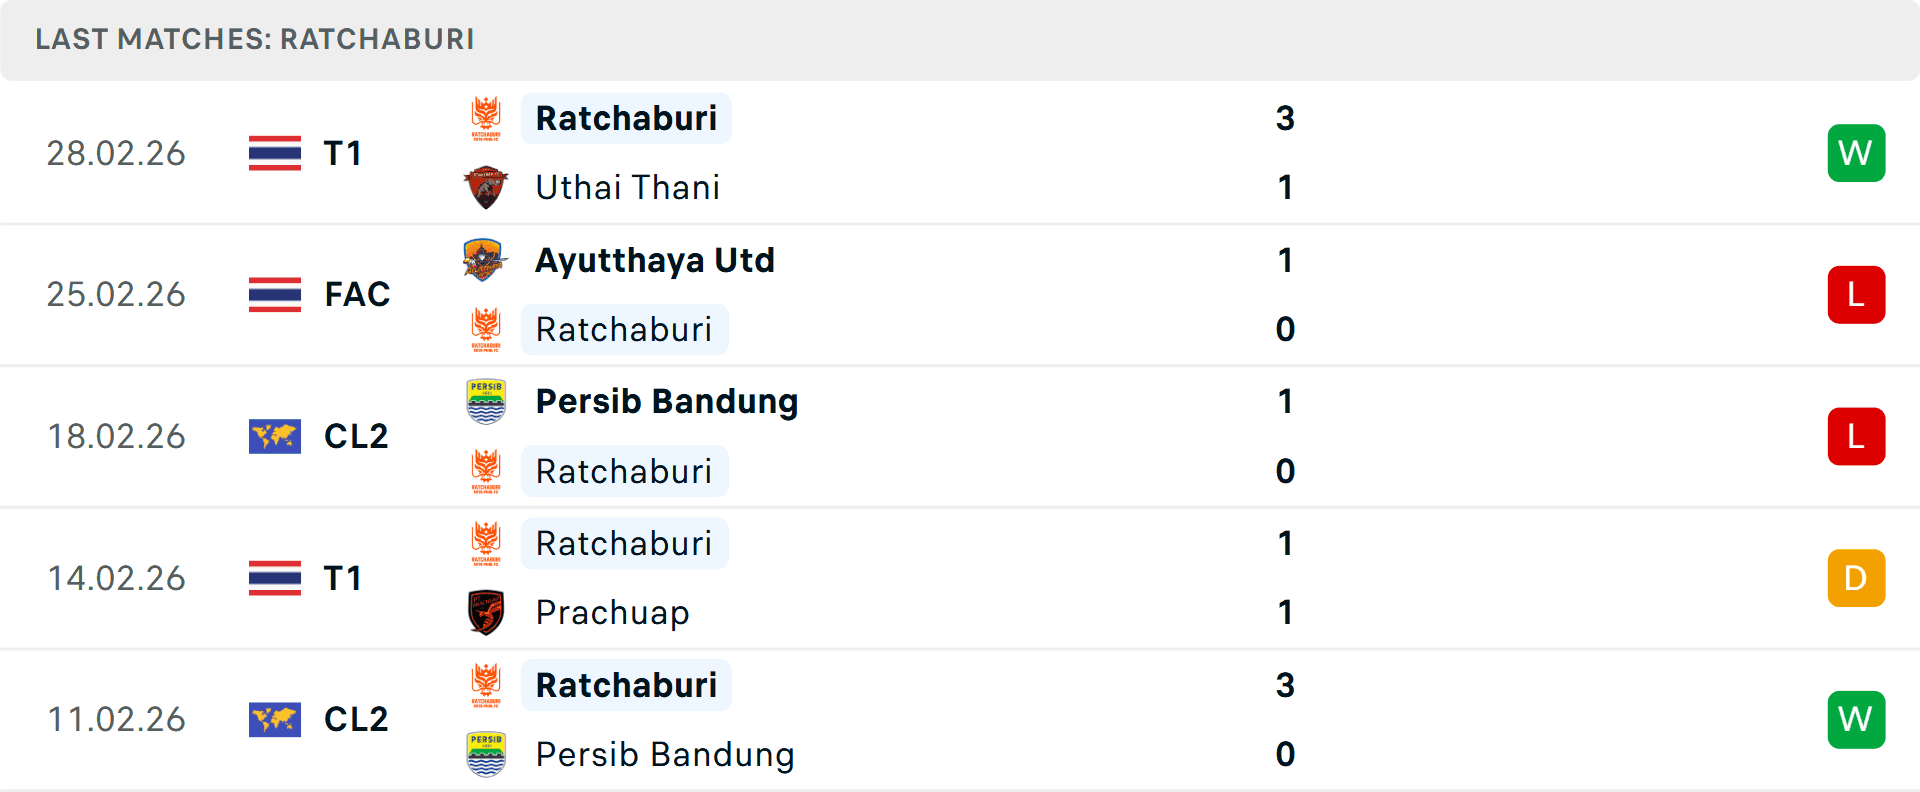Open the highlighted Ratchaburi team link
The width and height of the screenshot is (1920, 792).
[627, 117]
